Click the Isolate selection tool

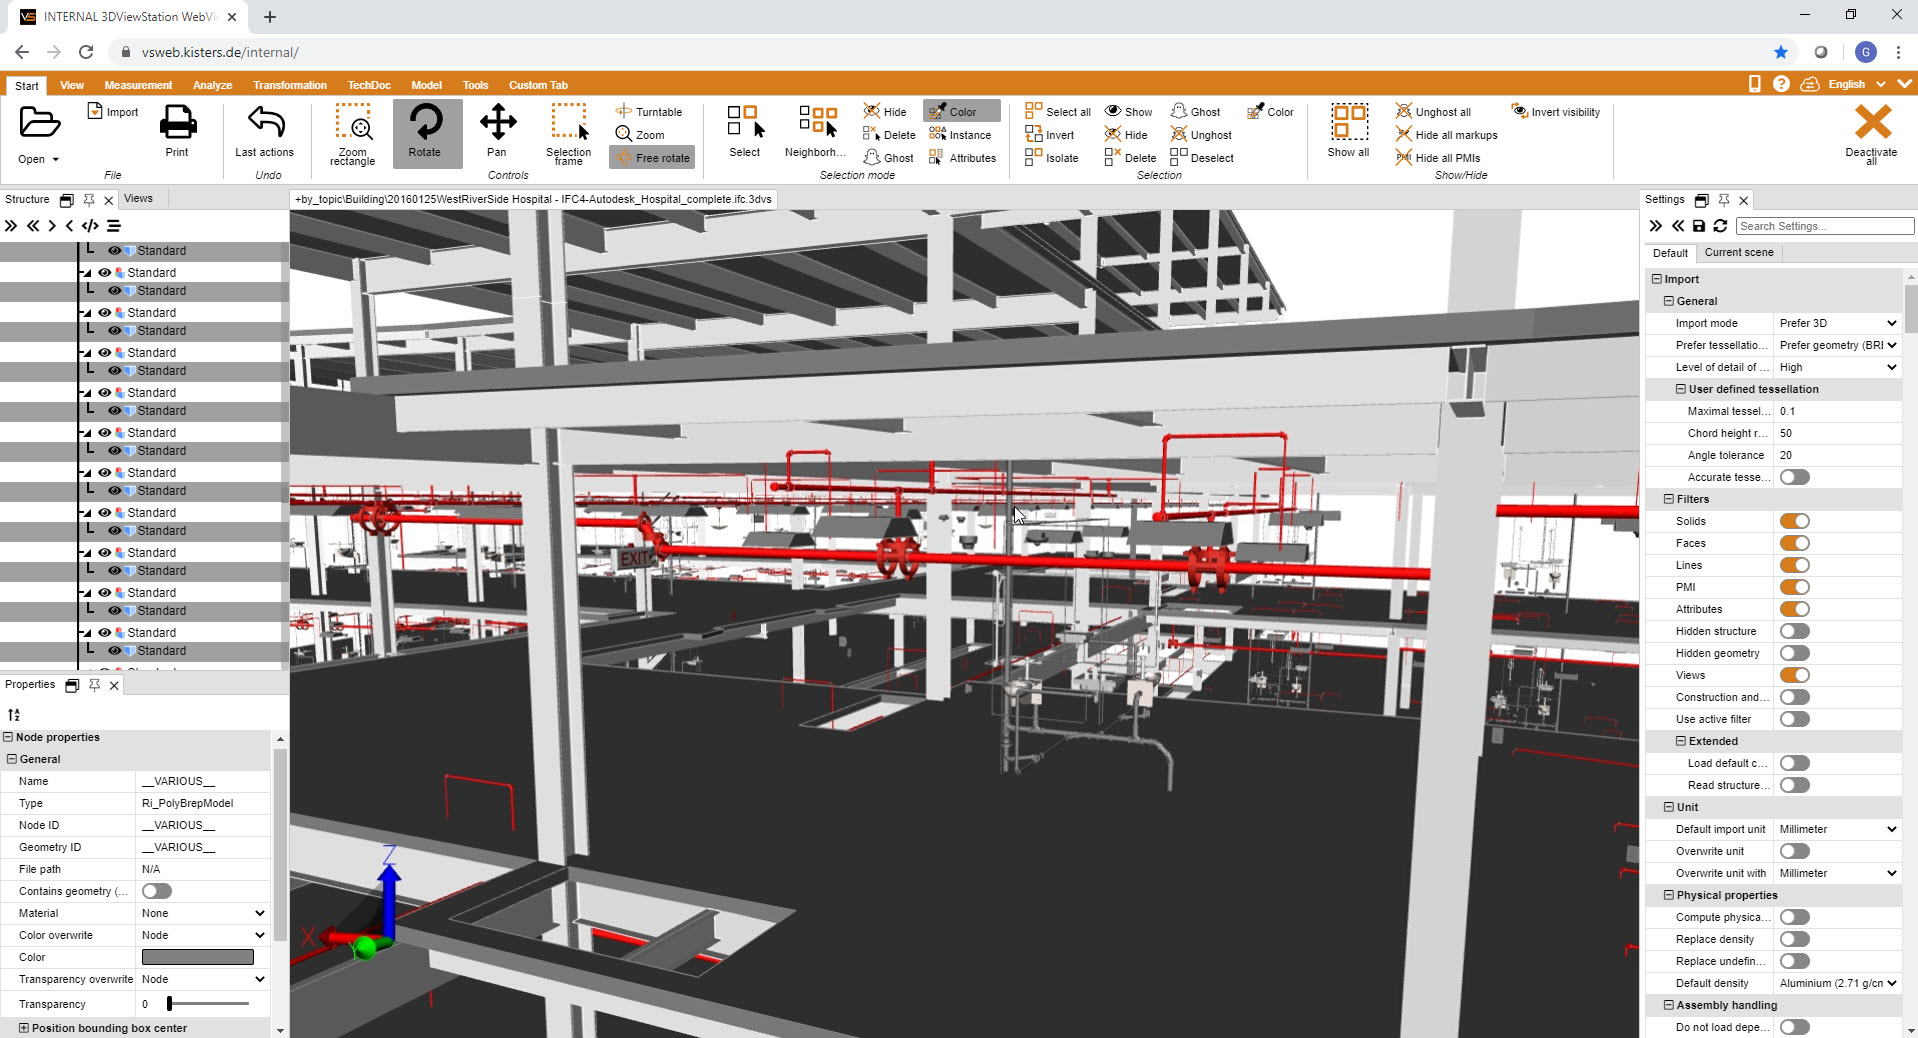pos(1052,158)
